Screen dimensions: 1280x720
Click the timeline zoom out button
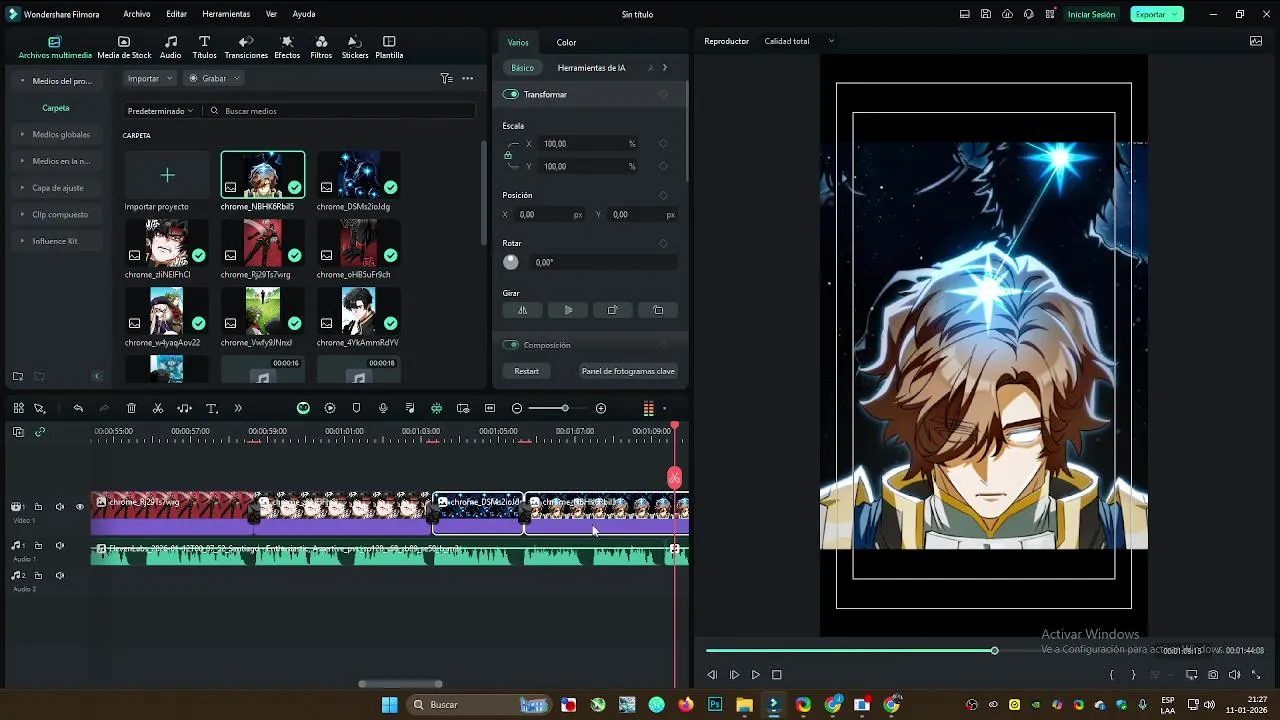point(517,408)
